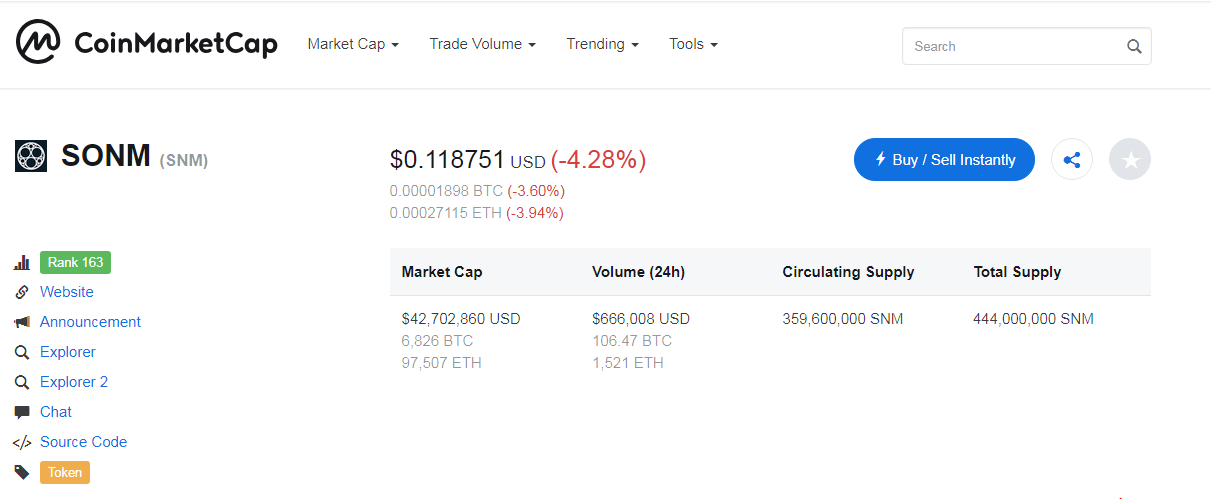Click the CoinMarketCap logo icon
This screenshot has height=499, width=1211.
(x=38, y=43)
